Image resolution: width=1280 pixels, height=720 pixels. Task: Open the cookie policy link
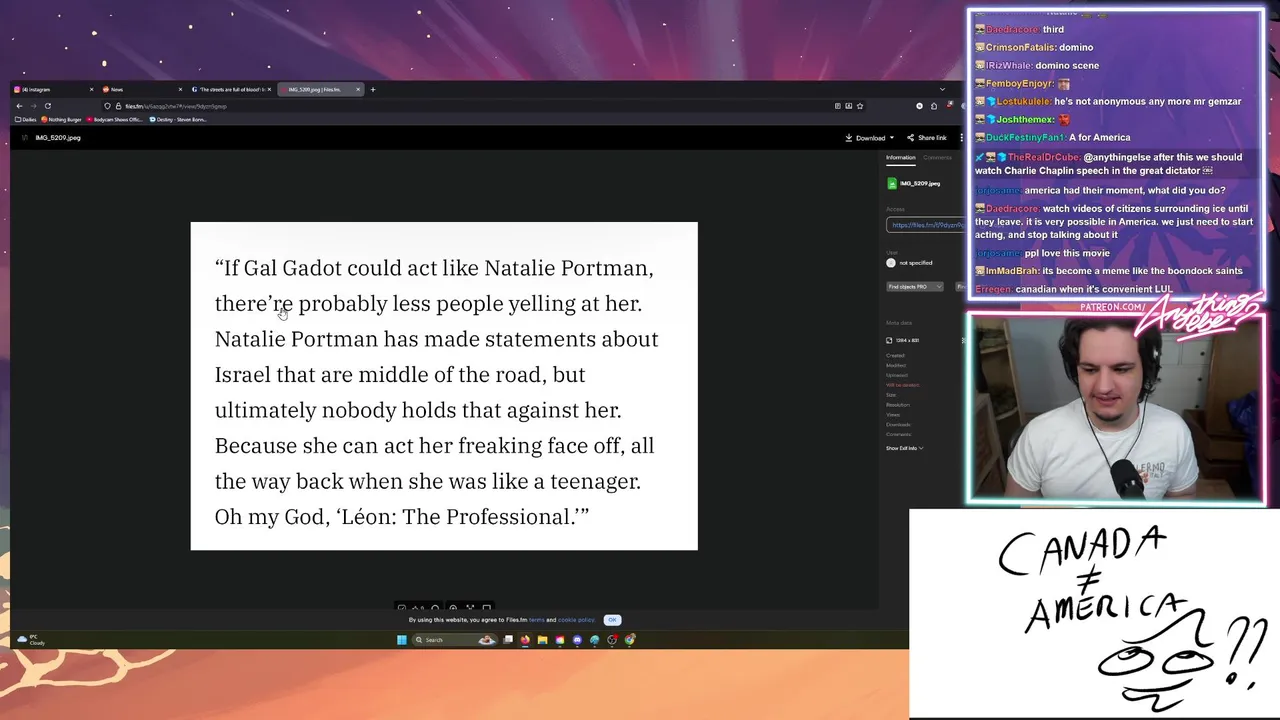pos(576,620)
